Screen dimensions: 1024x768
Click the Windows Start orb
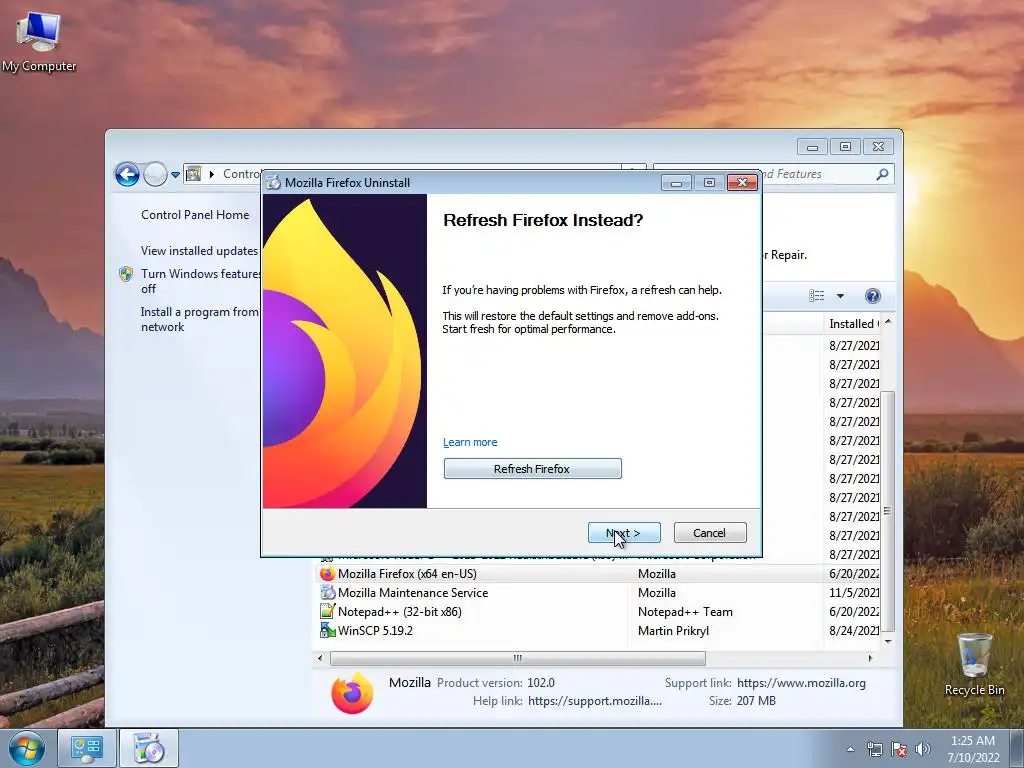point(26,748)
